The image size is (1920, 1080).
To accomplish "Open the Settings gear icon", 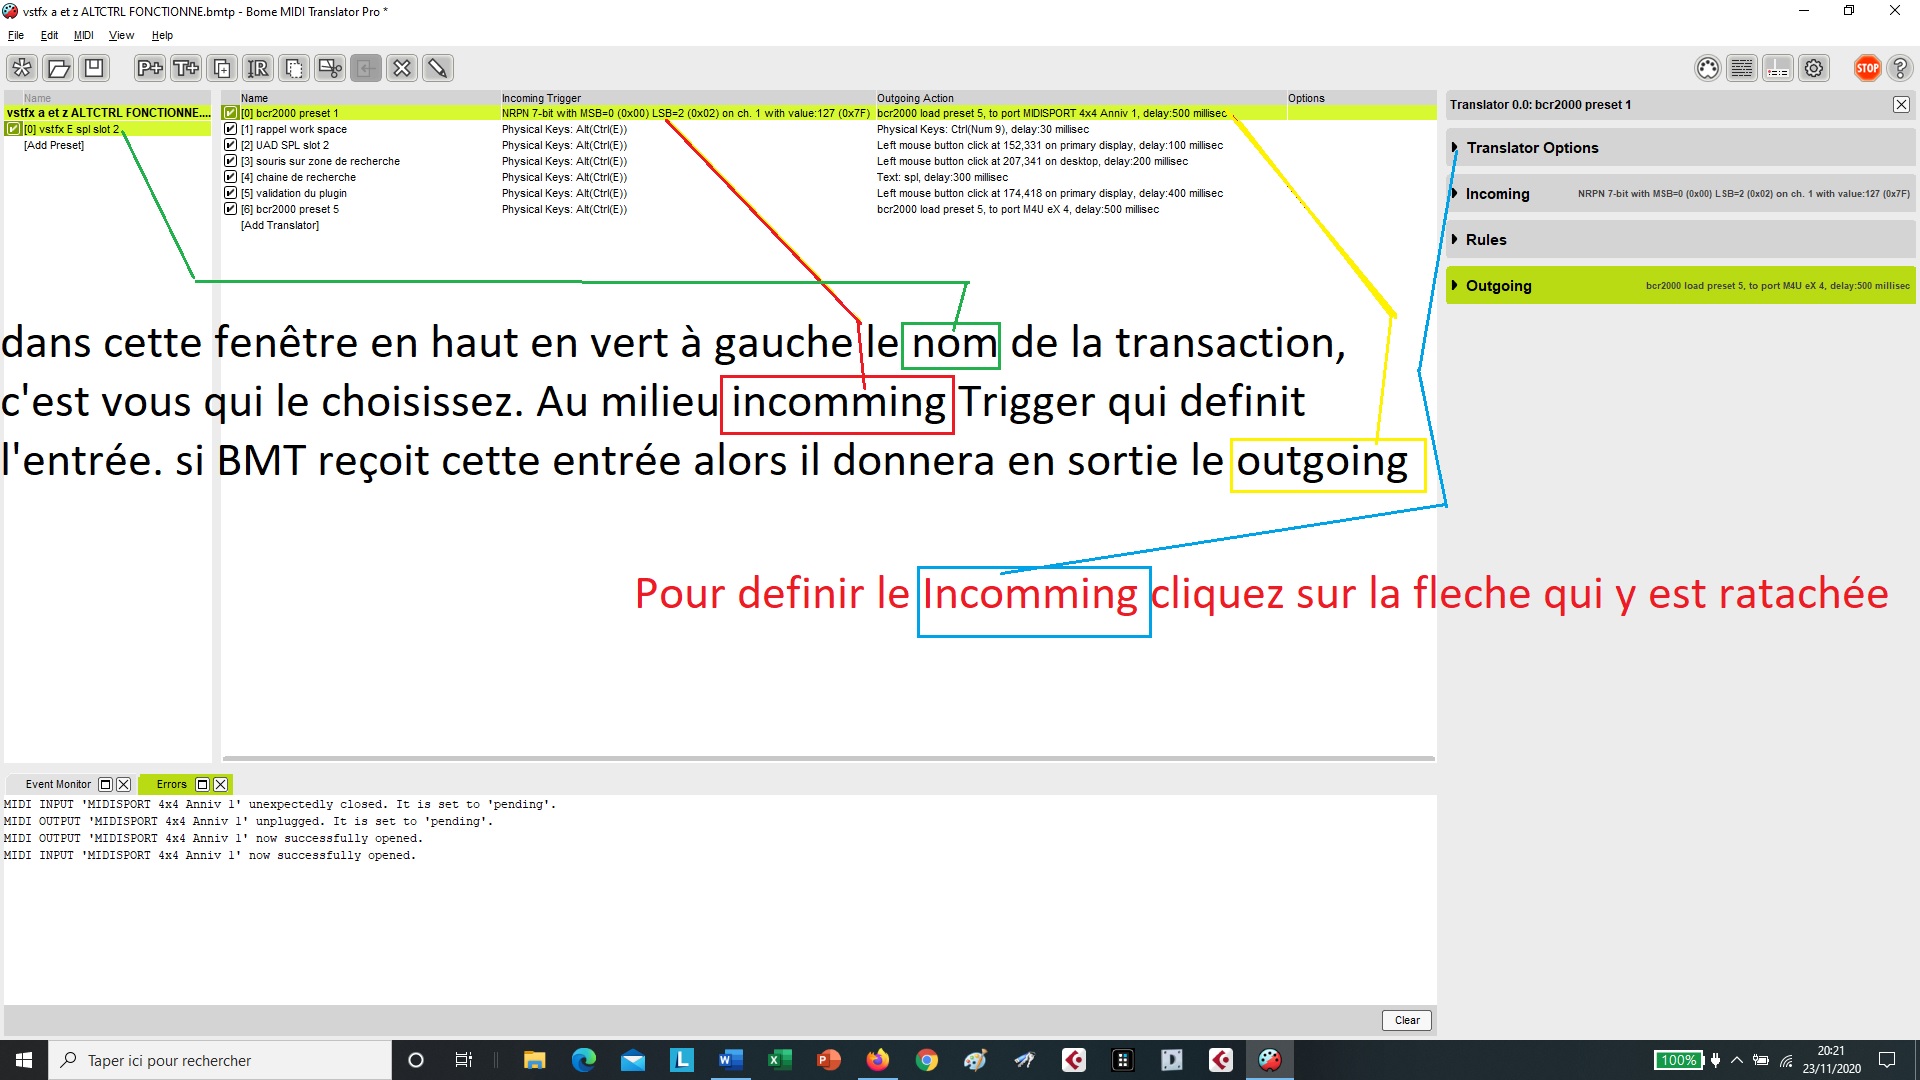I will pos(1814,68).
